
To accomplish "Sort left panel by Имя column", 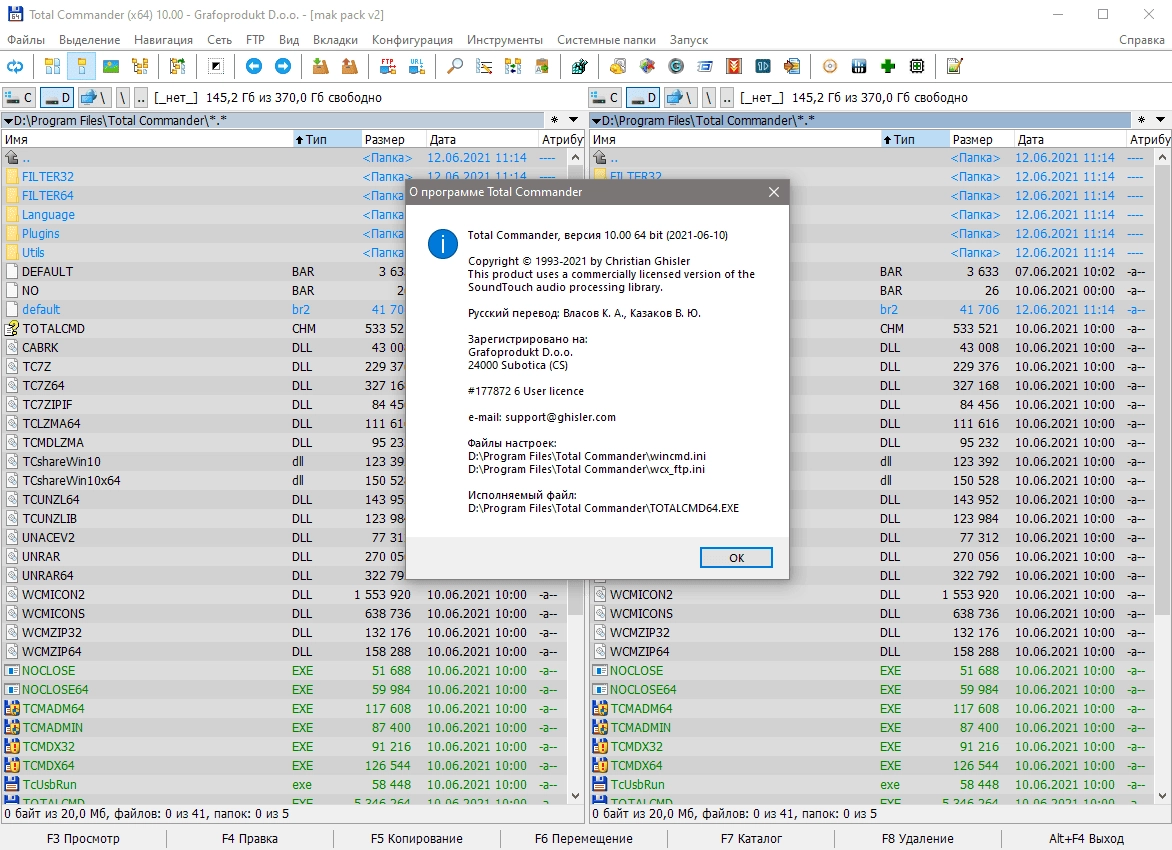I will (146, 139).
